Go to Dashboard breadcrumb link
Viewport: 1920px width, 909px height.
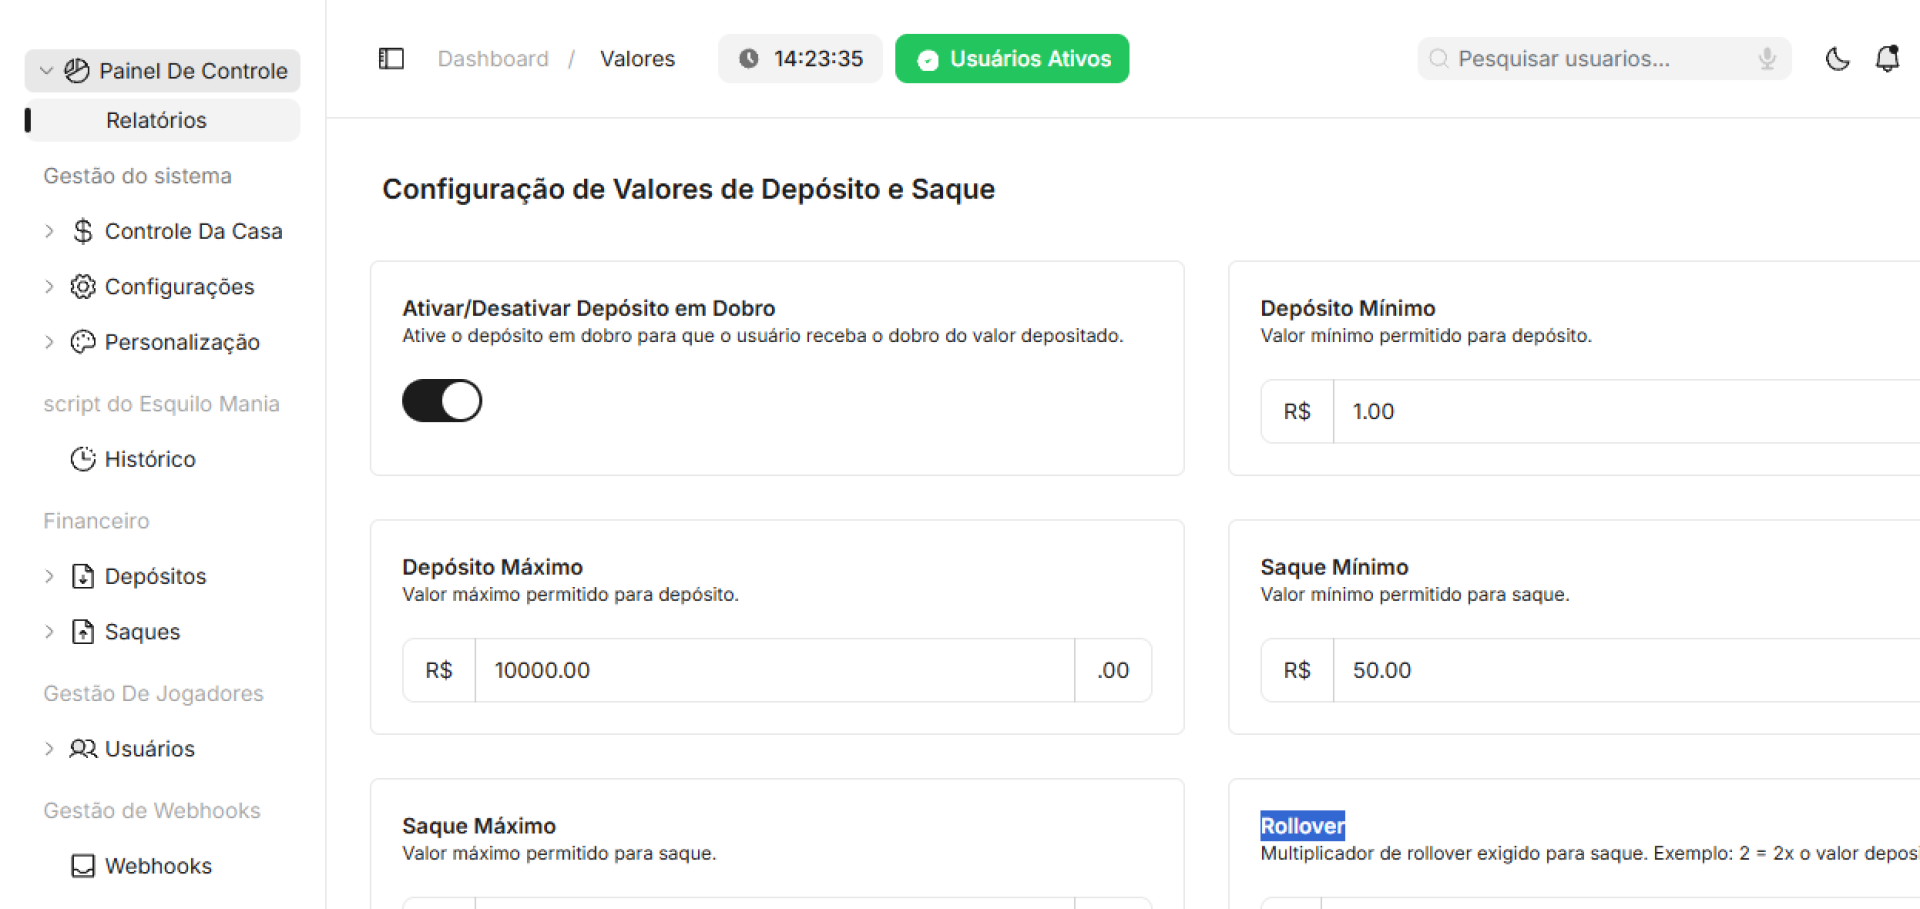coord(493,59)
